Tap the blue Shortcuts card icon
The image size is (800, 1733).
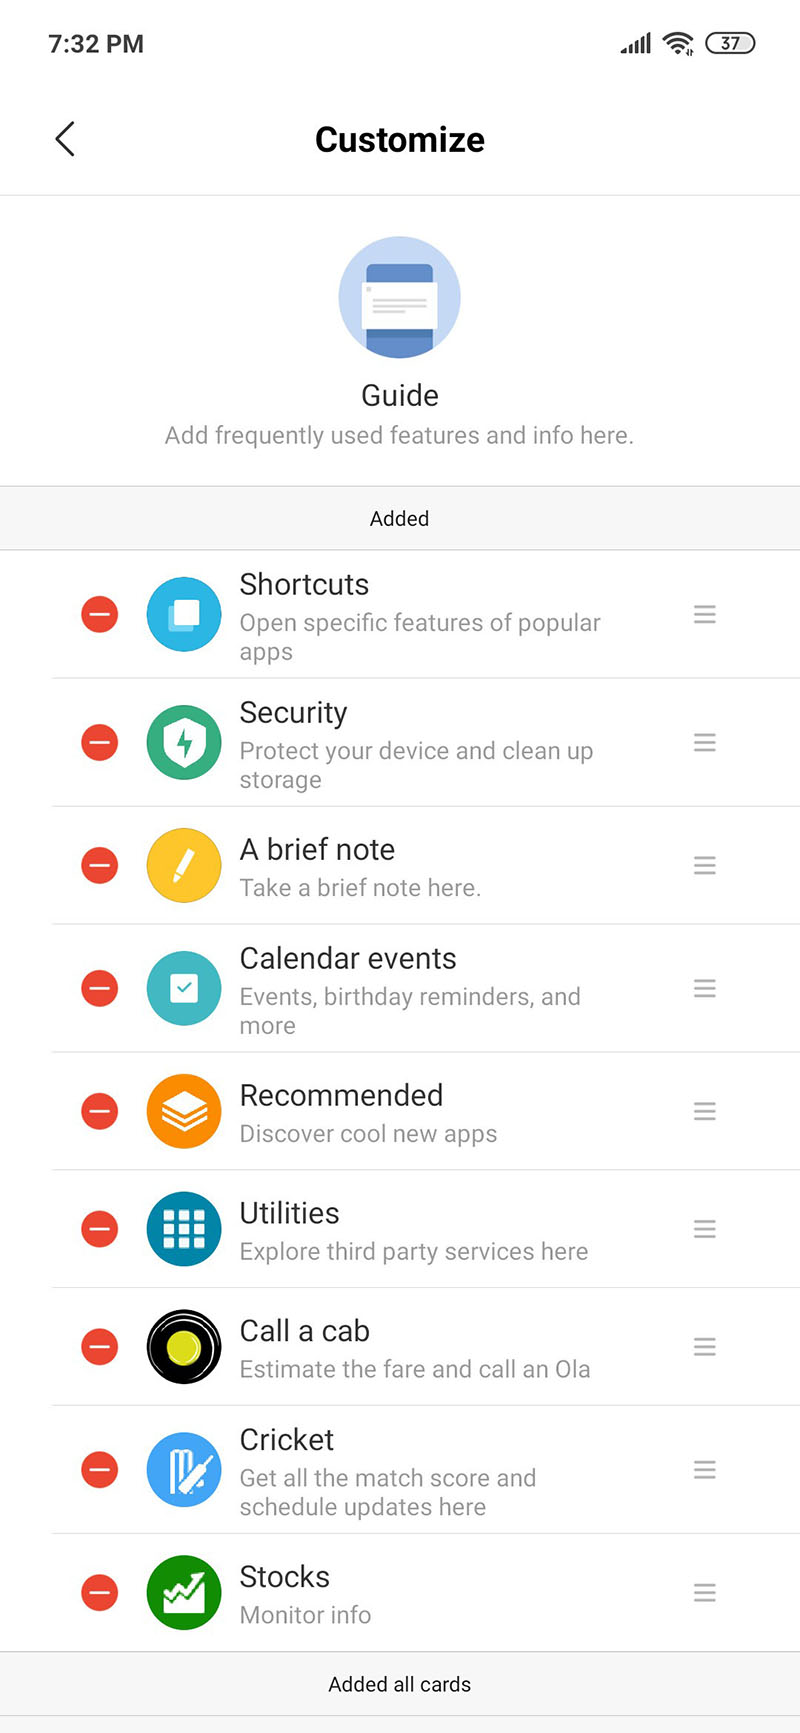tap(184, 614)
